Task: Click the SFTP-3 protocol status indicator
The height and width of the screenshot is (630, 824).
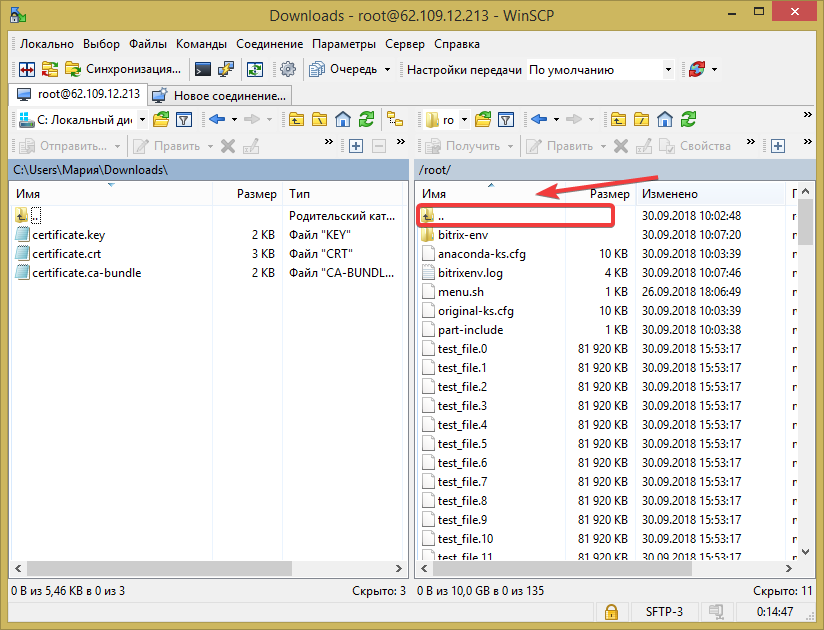Action: tap(664, 612)
